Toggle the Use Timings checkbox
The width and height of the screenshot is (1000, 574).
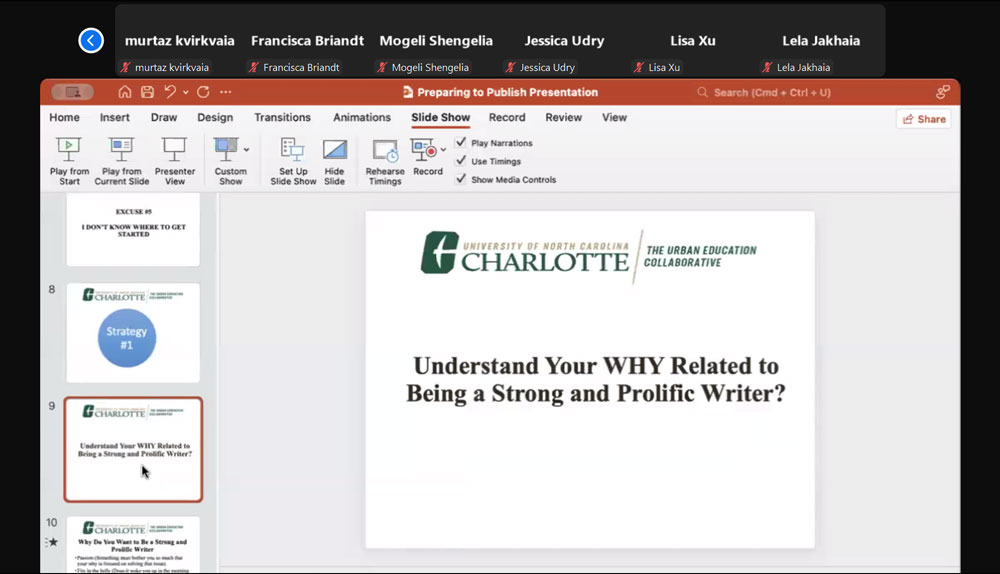point(461,161)
